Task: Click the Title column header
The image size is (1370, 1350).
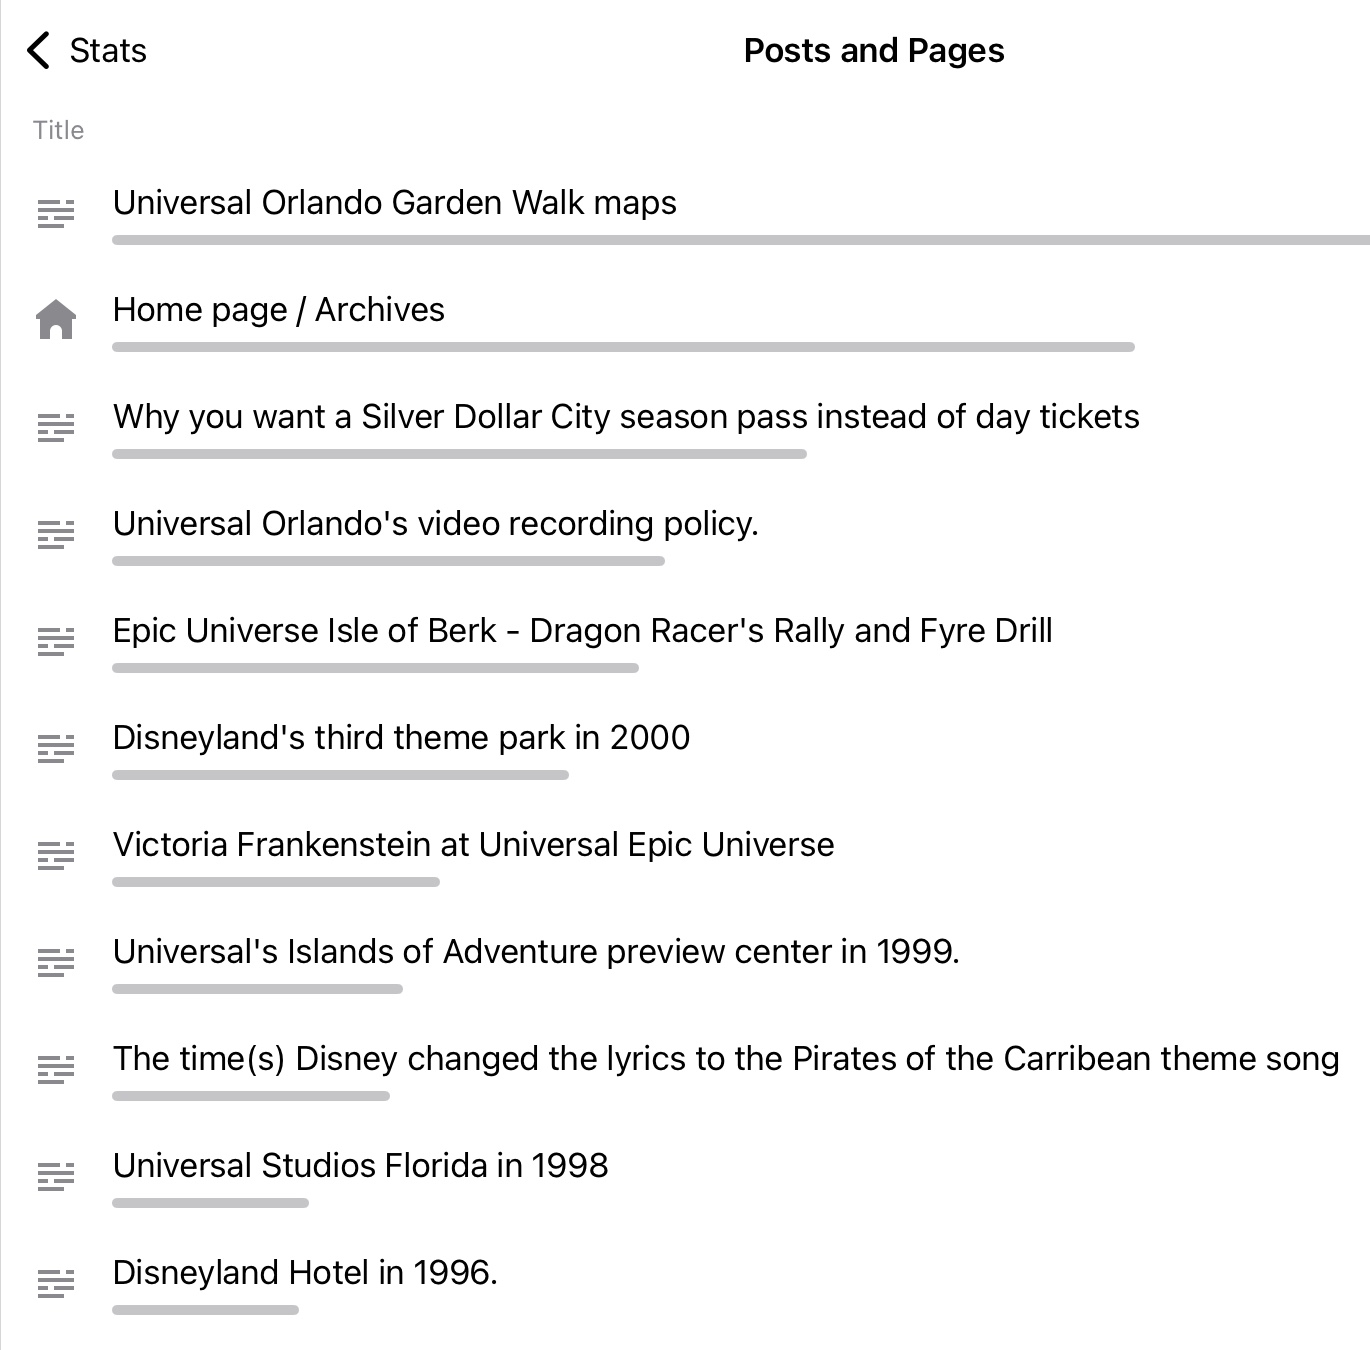Action: pos(58,130)
